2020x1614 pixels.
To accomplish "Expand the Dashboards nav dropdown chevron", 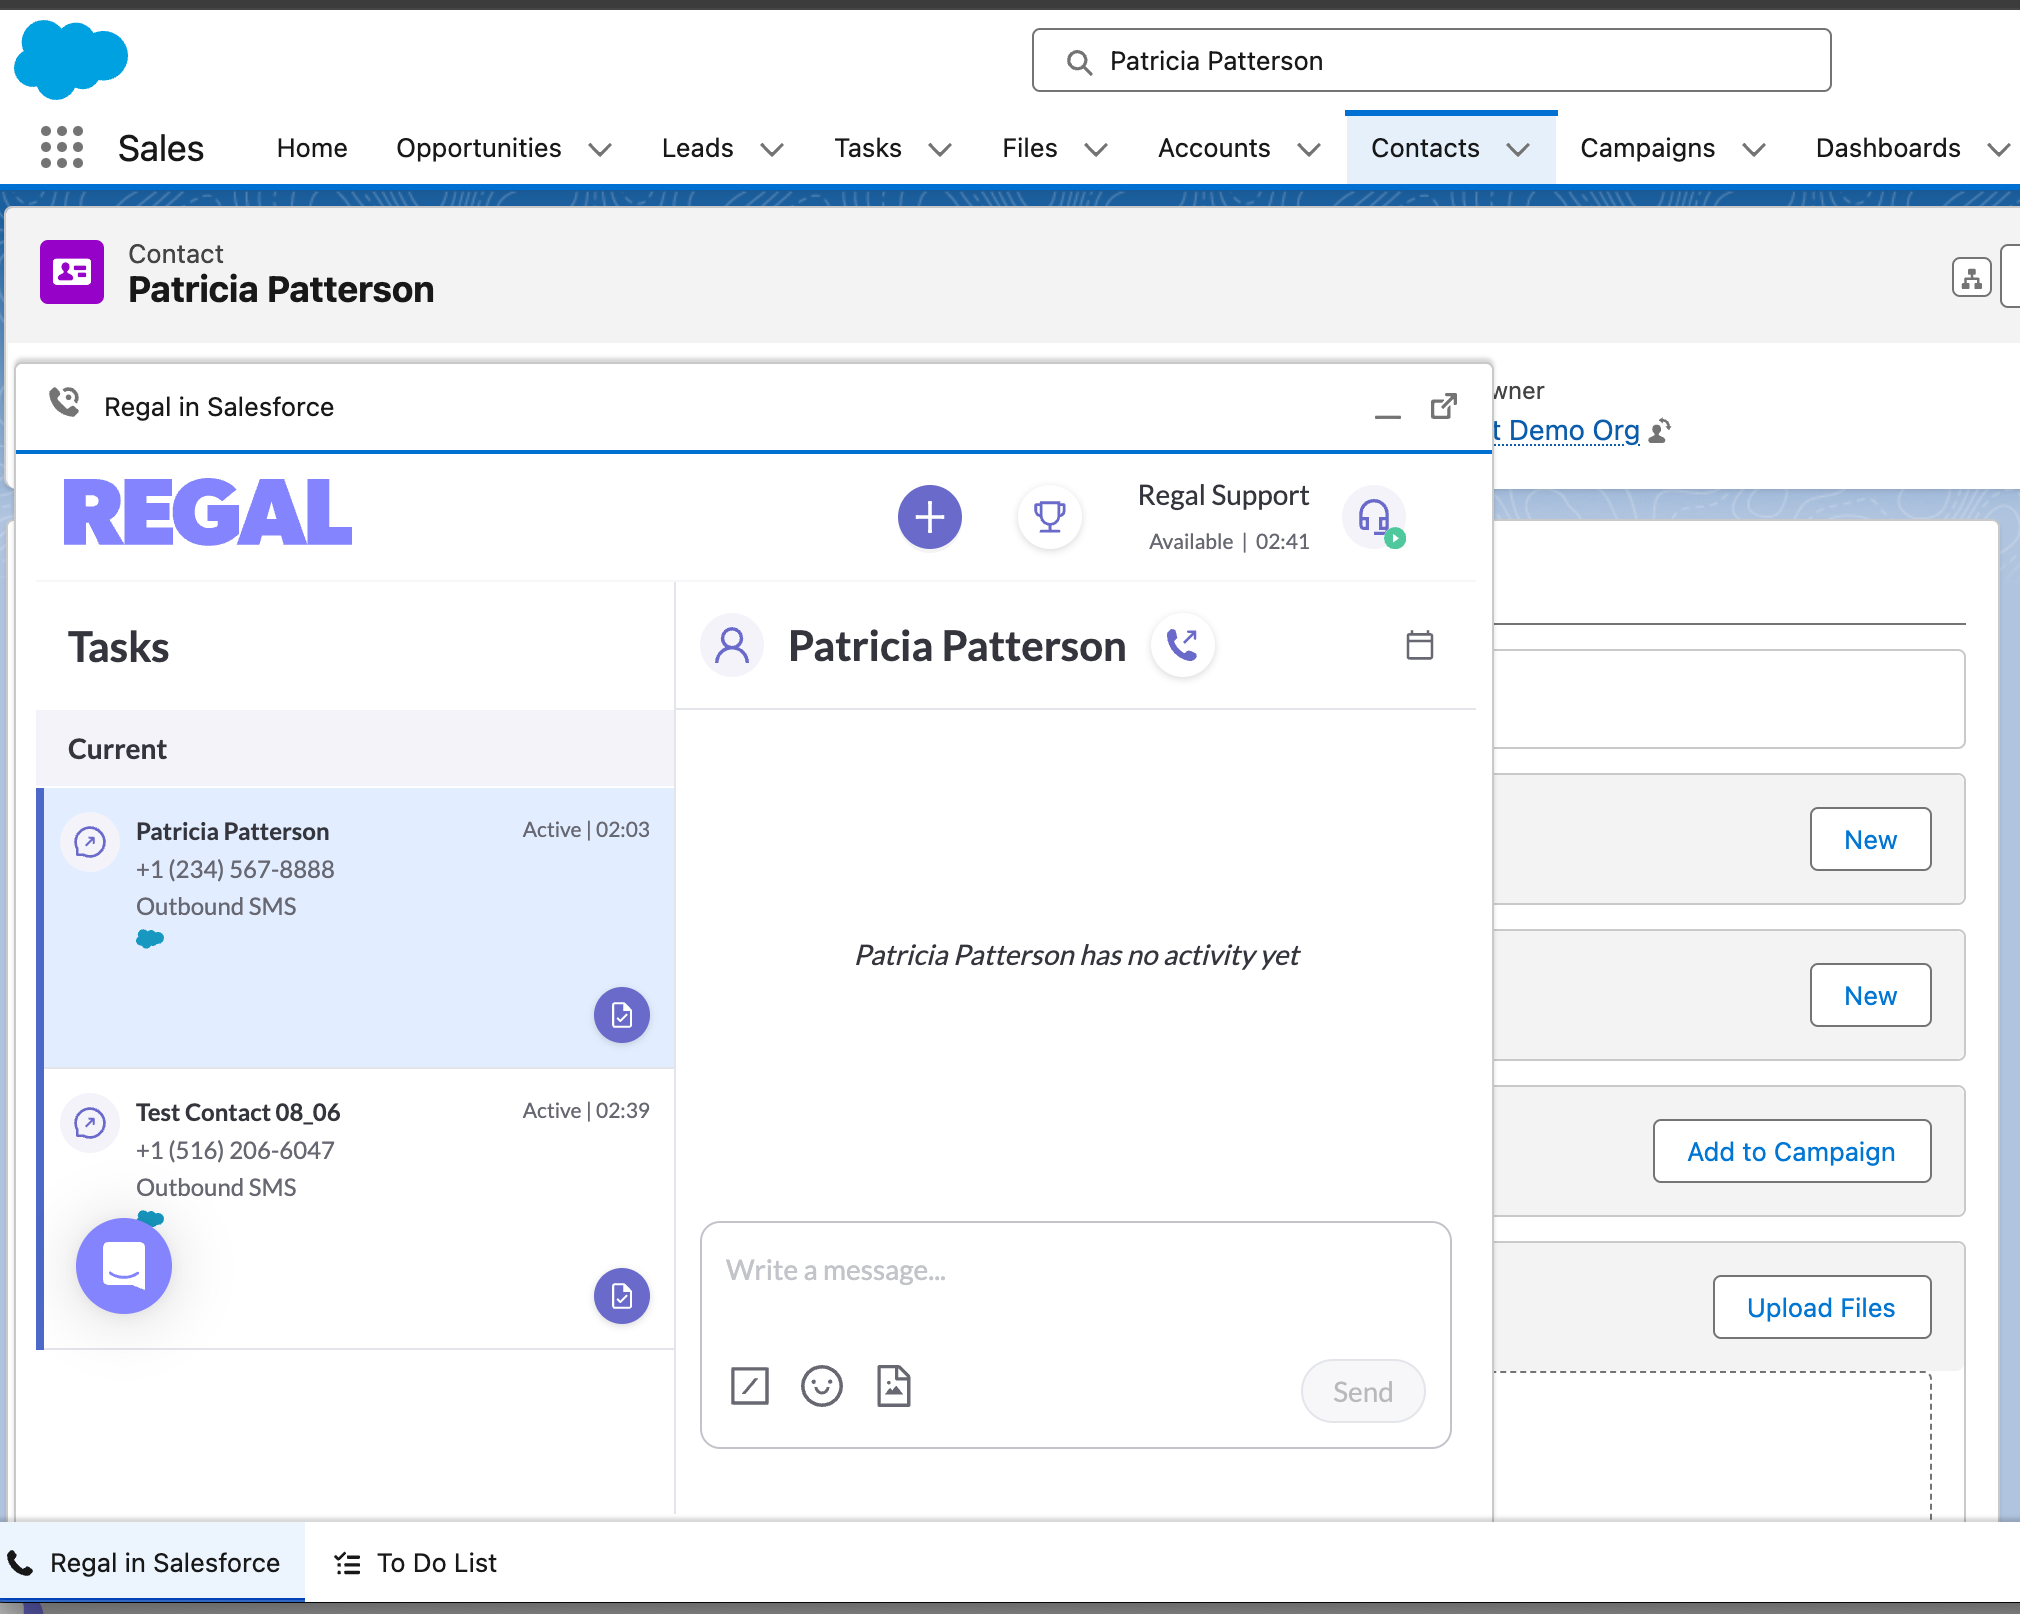I will click(1998, 150).
